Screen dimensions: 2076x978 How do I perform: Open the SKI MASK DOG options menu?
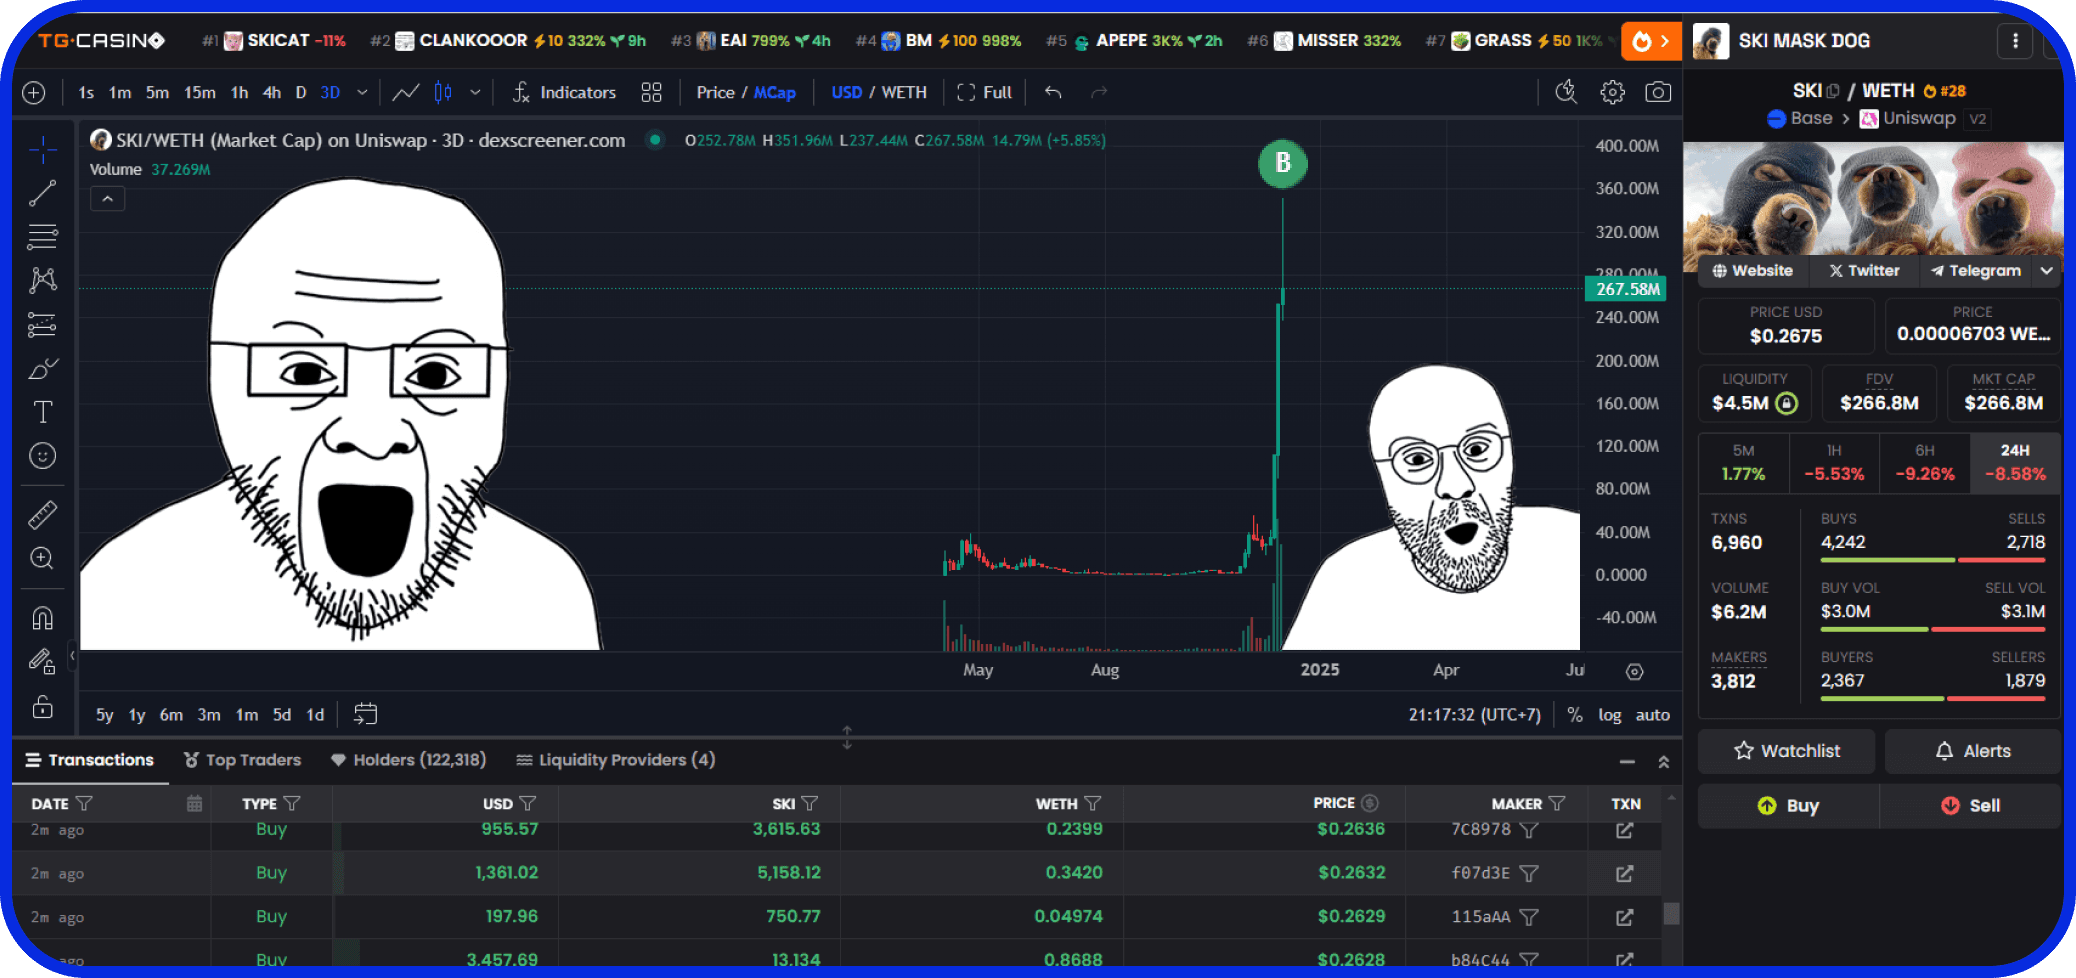pos(2015,41)
